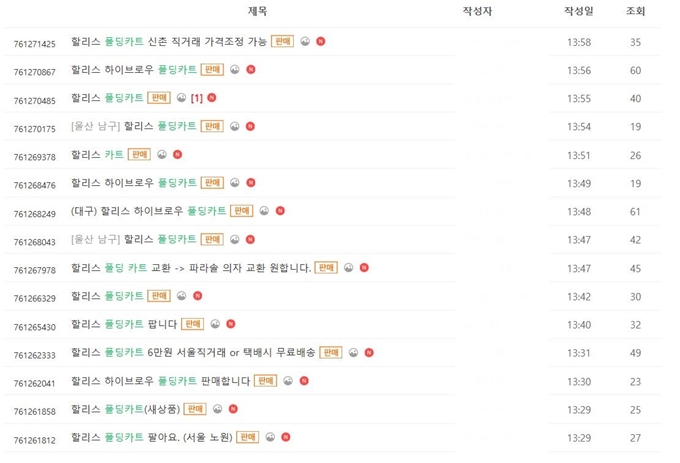Click image icon on post 761265430
680x463 pixels.
pyautogui.click(x=215, y=324)
